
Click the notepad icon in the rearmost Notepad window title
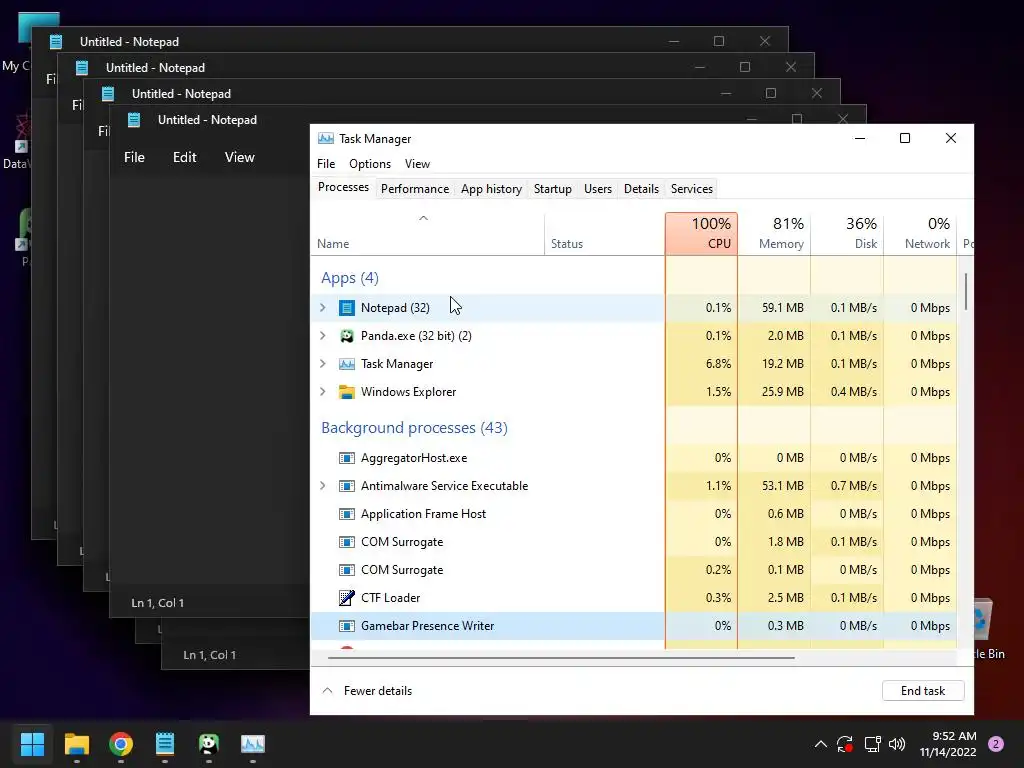tap(56, 42)
